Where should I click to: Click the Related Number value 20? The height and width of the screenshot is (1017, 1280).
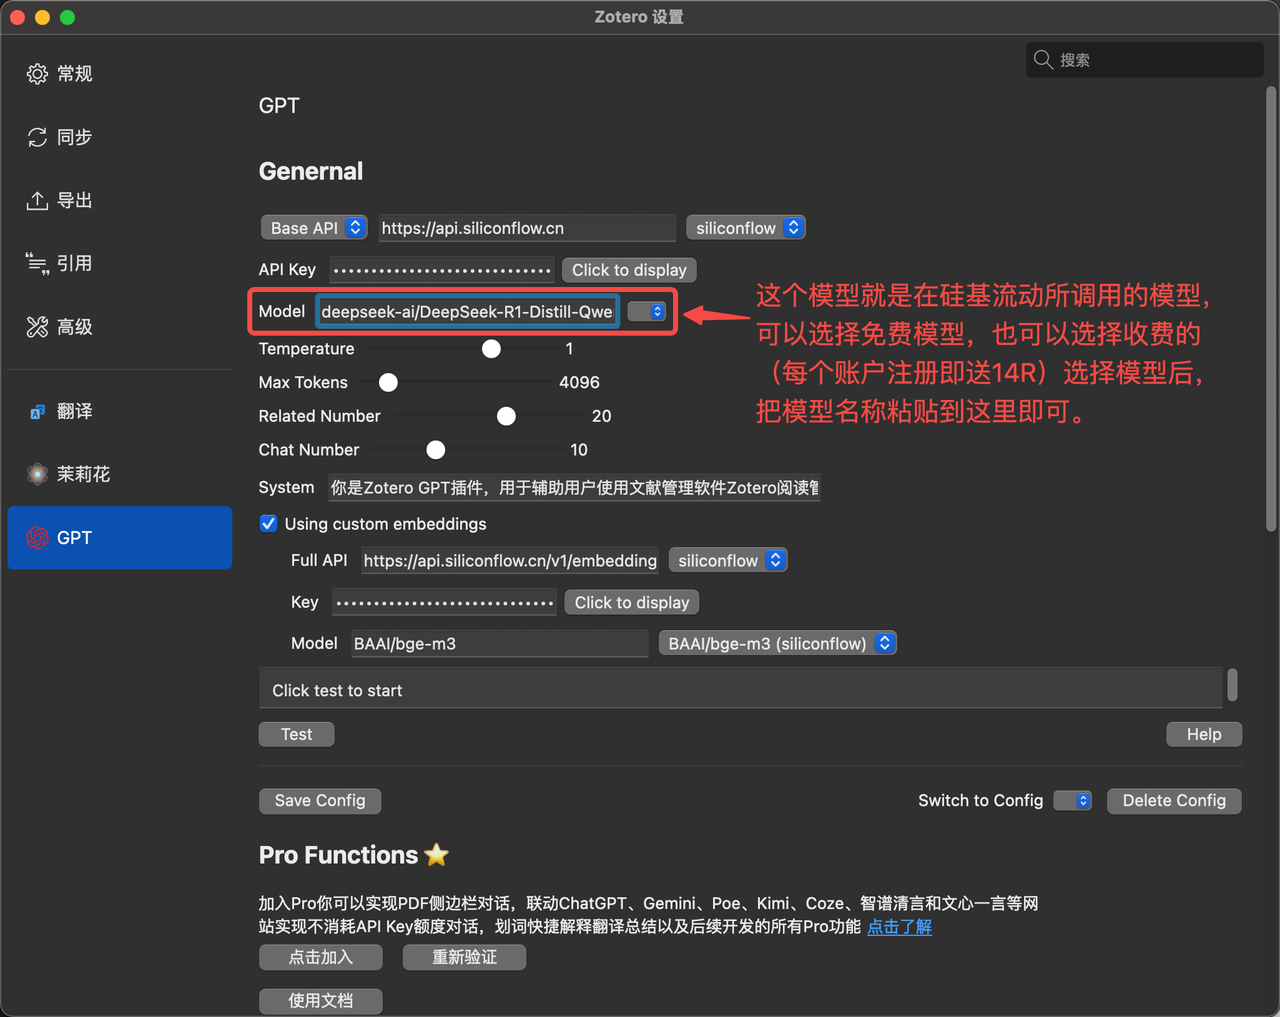[x=601, y=416]
